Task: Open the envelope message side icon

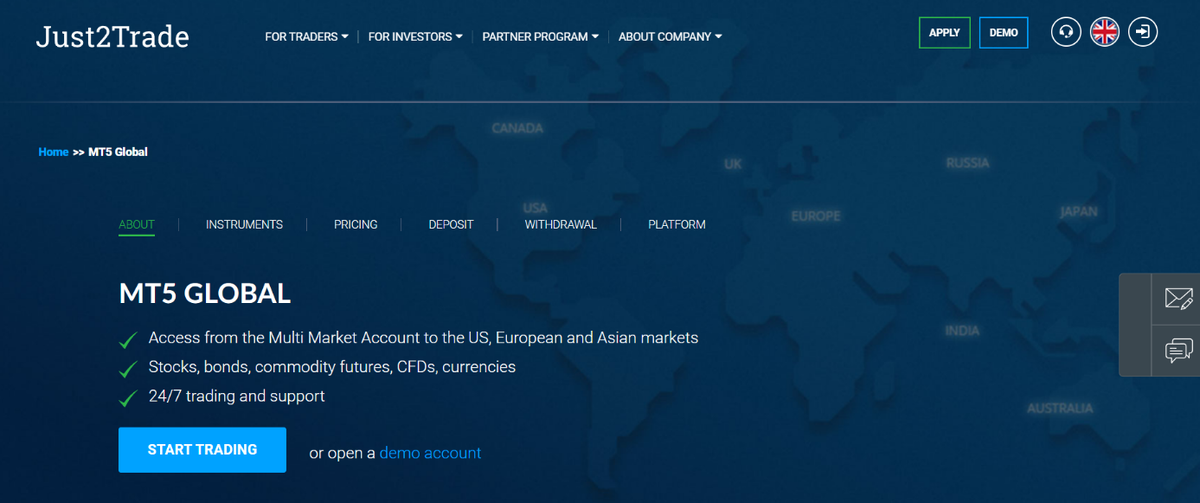Action: (1178, 298)
